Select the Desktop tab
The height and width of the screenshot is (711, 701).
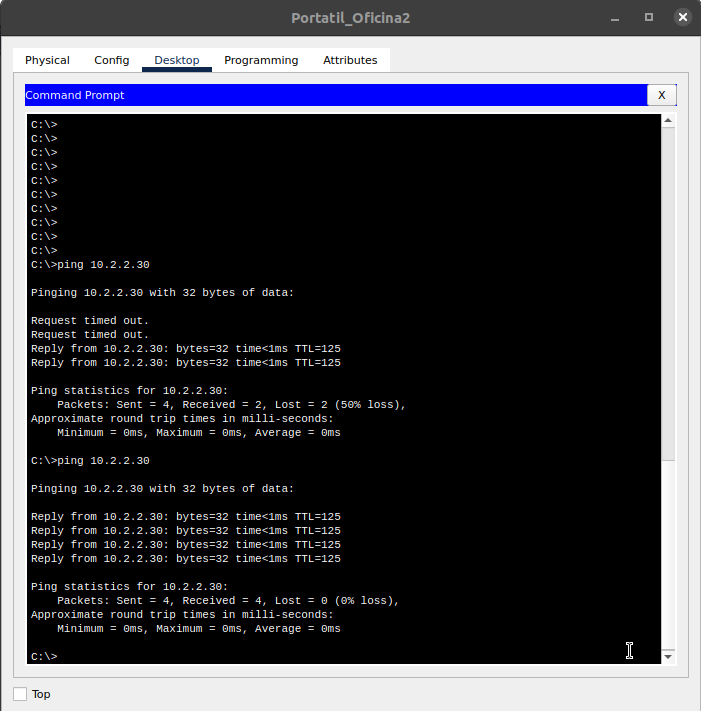[176, 60]
